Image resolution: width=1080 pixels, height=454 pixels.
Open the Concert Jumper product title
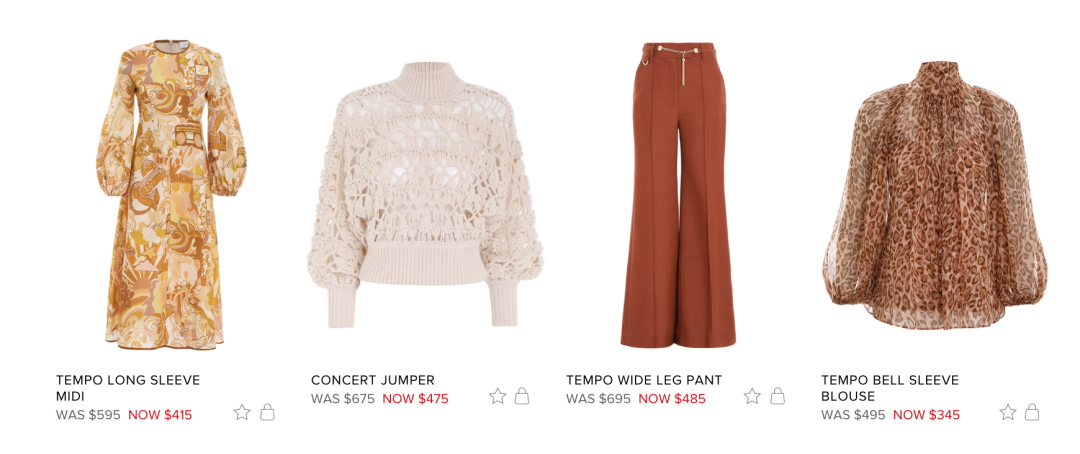click(x=373, y=380)
